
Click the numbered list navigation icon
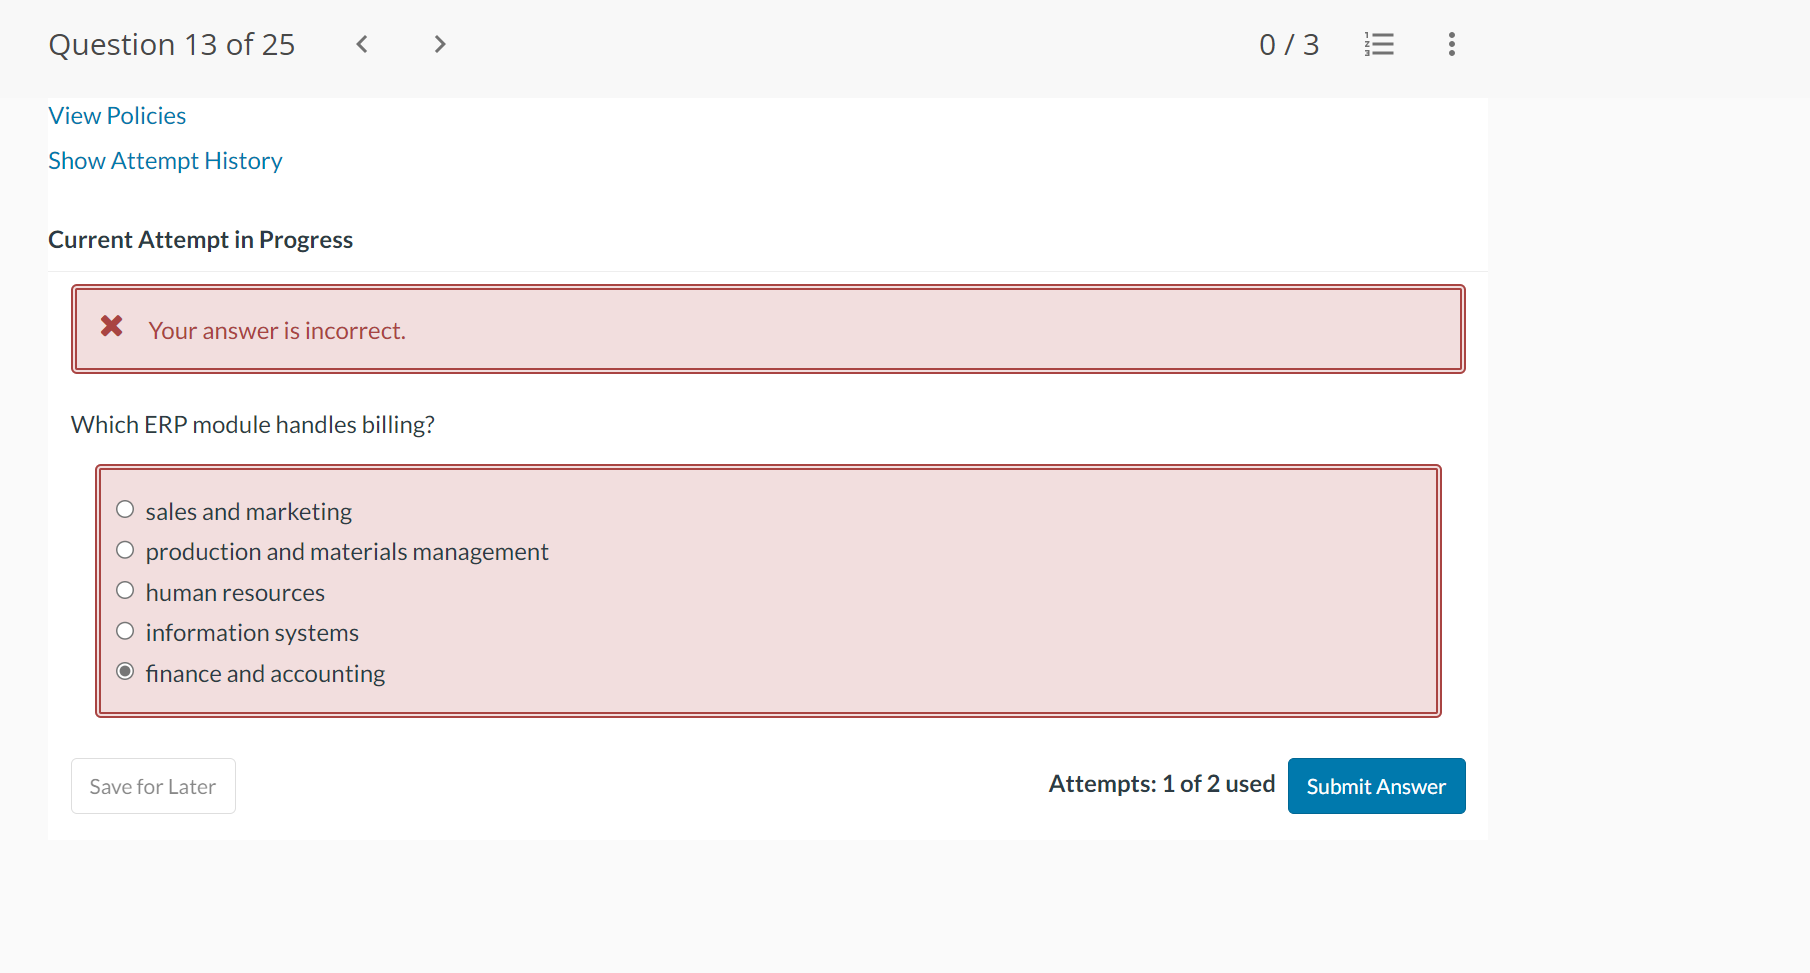click(x=1379, y=44)
